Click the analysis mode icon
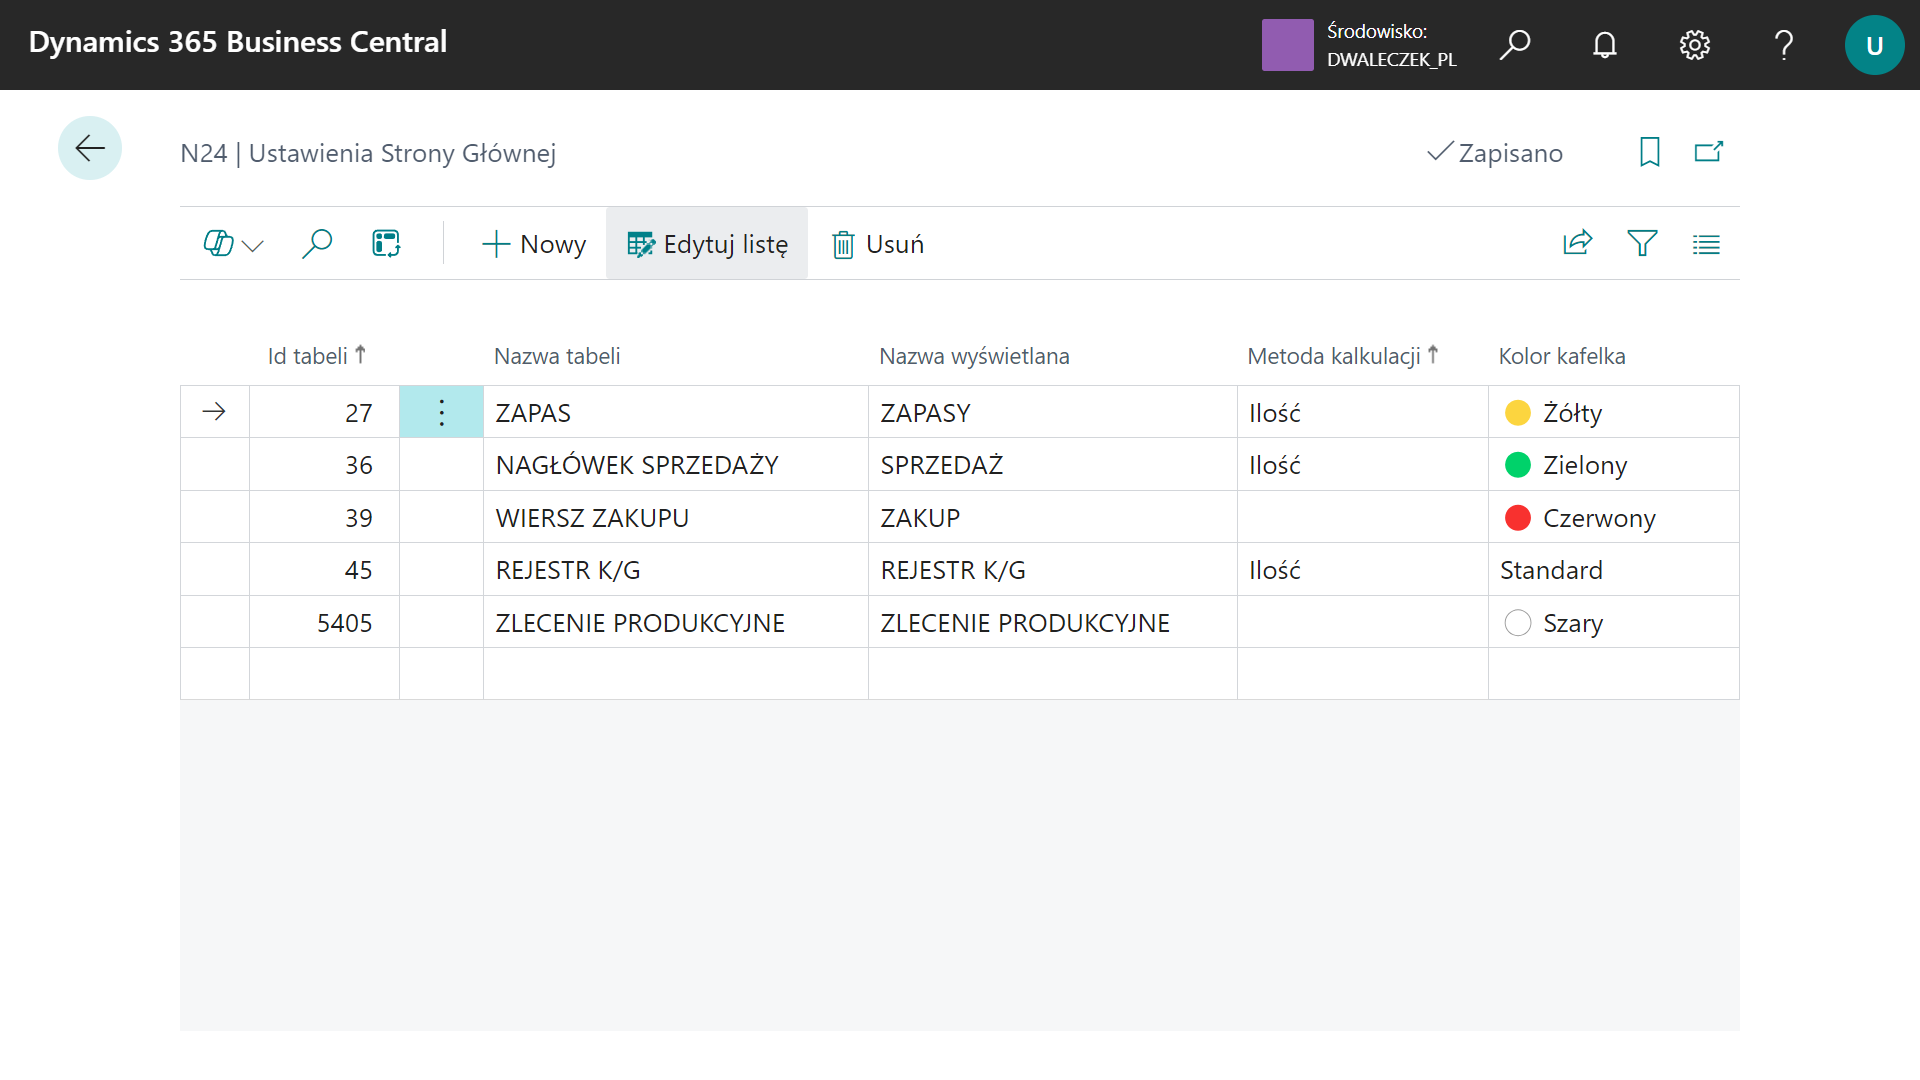Screen dimensions: 1920x1080 tap(386, 244)
